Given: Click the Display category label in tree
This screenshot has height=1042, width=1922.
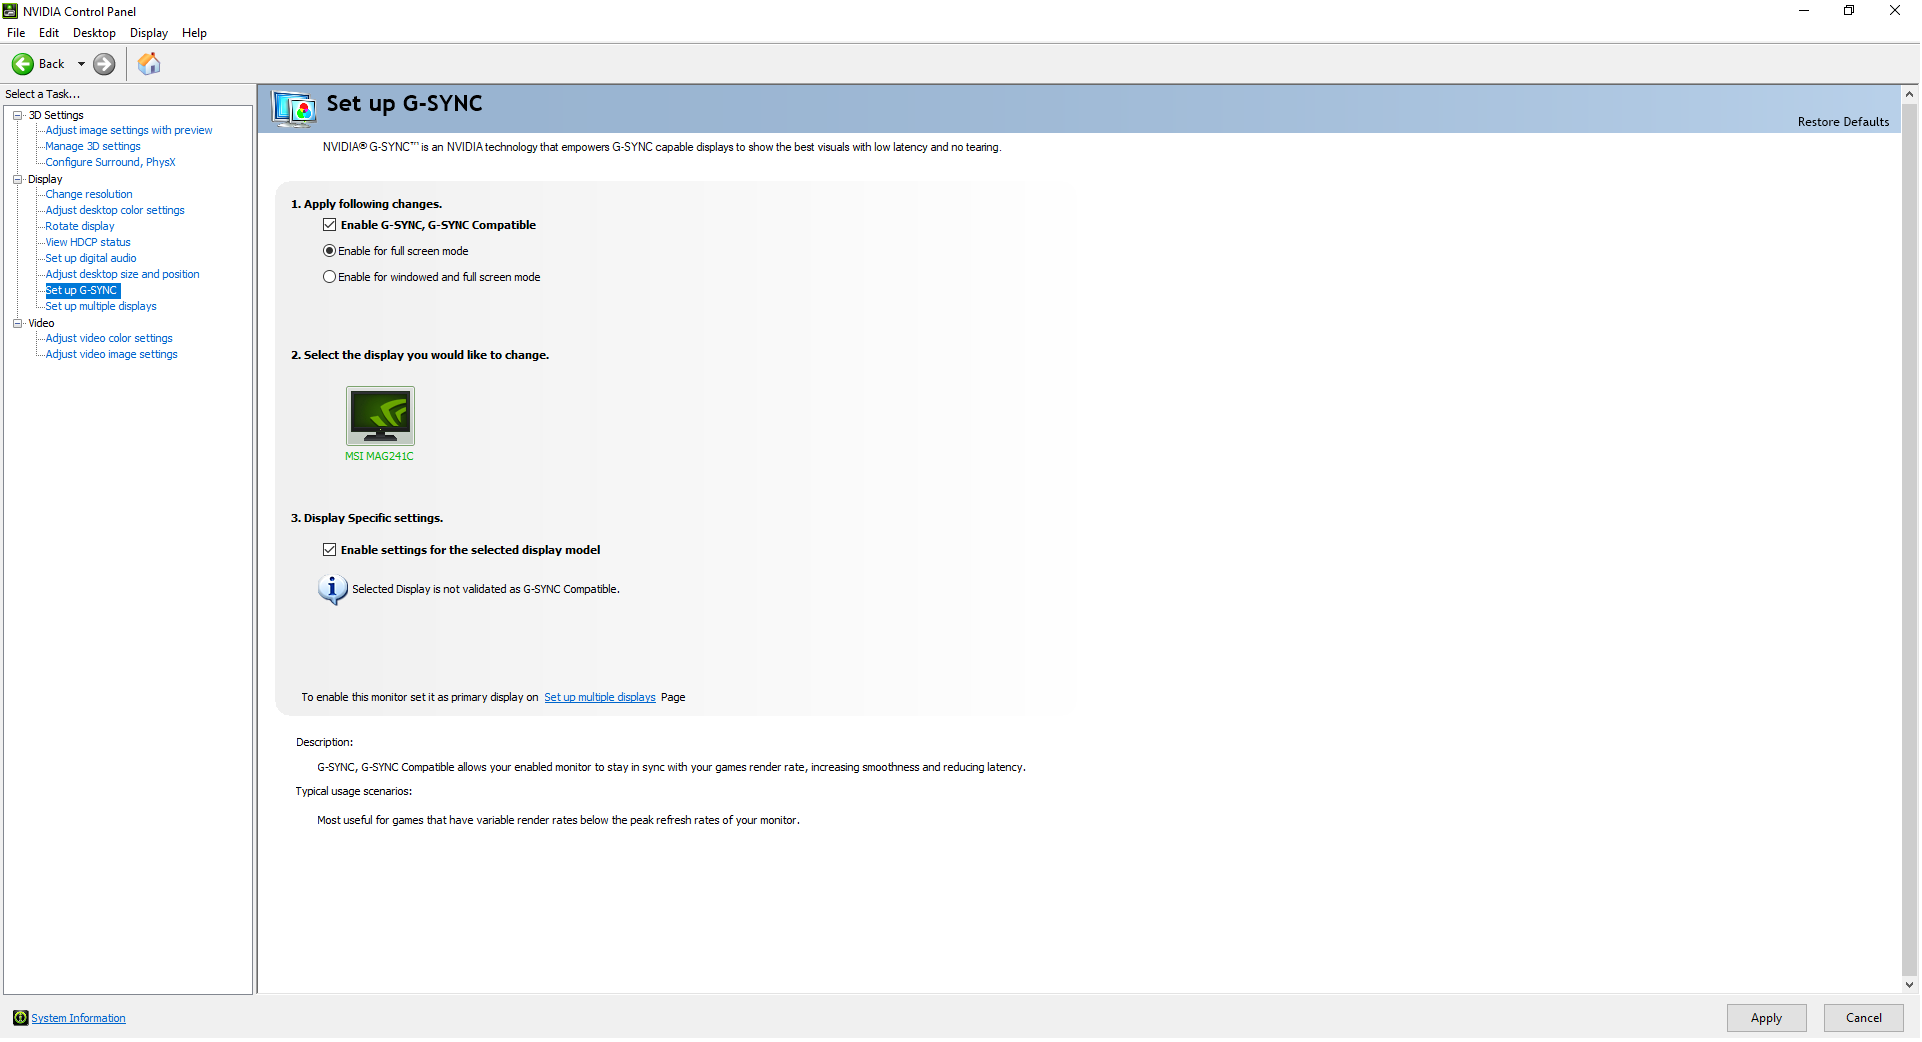Looking at the screenshot, I should (x=45, y=180).
